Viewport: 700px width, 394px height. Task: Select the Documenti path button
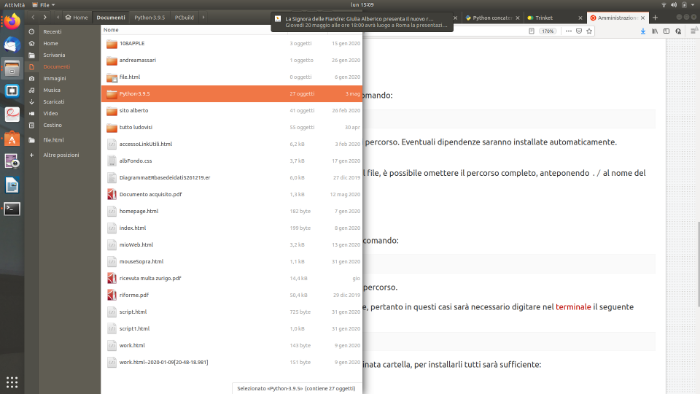click(111, 17)
